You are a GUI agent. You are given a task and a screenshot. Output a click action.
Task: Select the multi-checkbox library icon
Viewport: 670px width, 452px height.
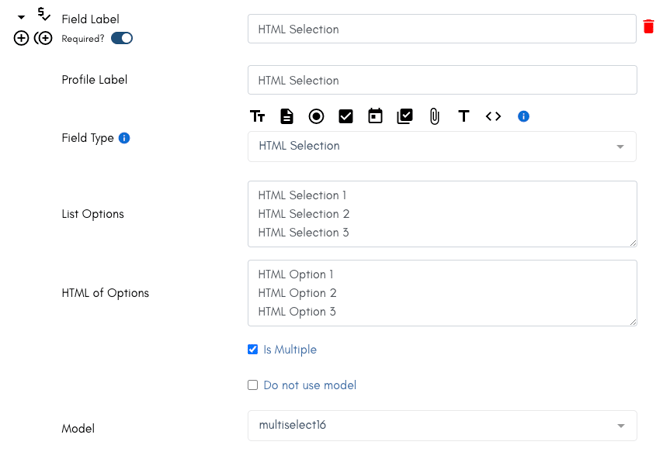tap(405, 116)
